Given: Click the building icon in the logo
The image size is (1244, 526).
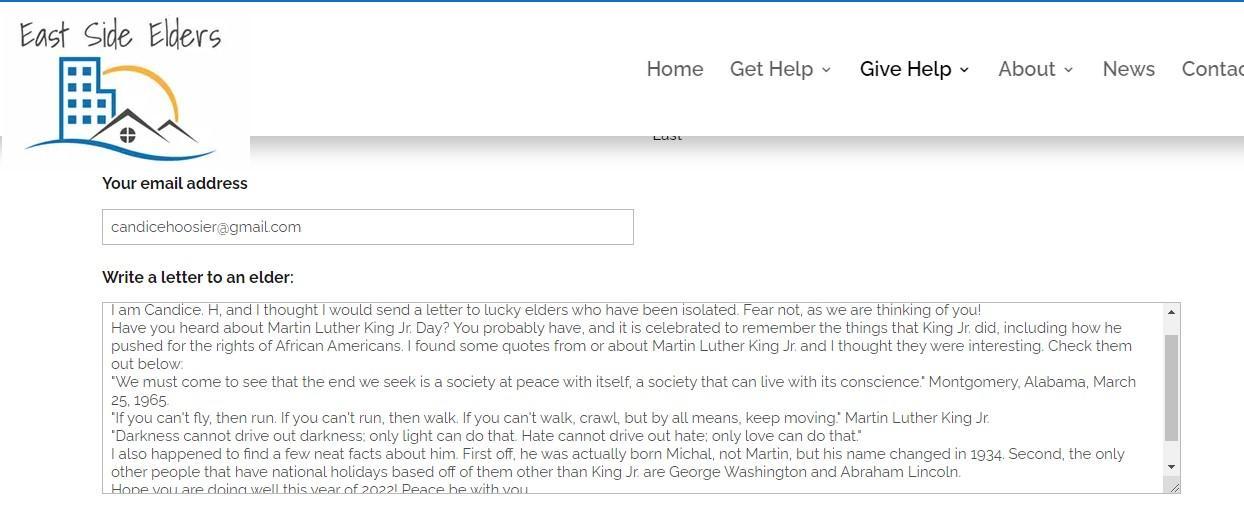Looking at the screenshot, I should point(81,95).
